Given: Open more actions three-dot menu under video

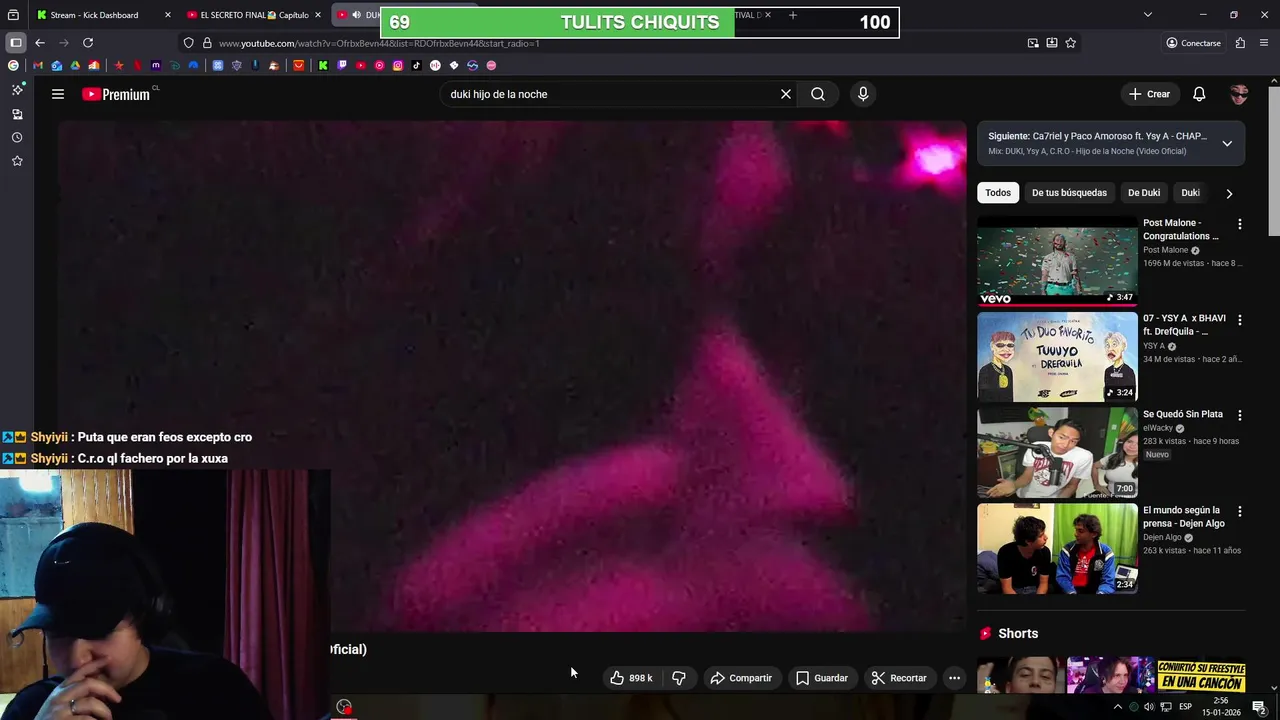Looking at the screenshot, I should pyautogui.click(x=954, y=678).
